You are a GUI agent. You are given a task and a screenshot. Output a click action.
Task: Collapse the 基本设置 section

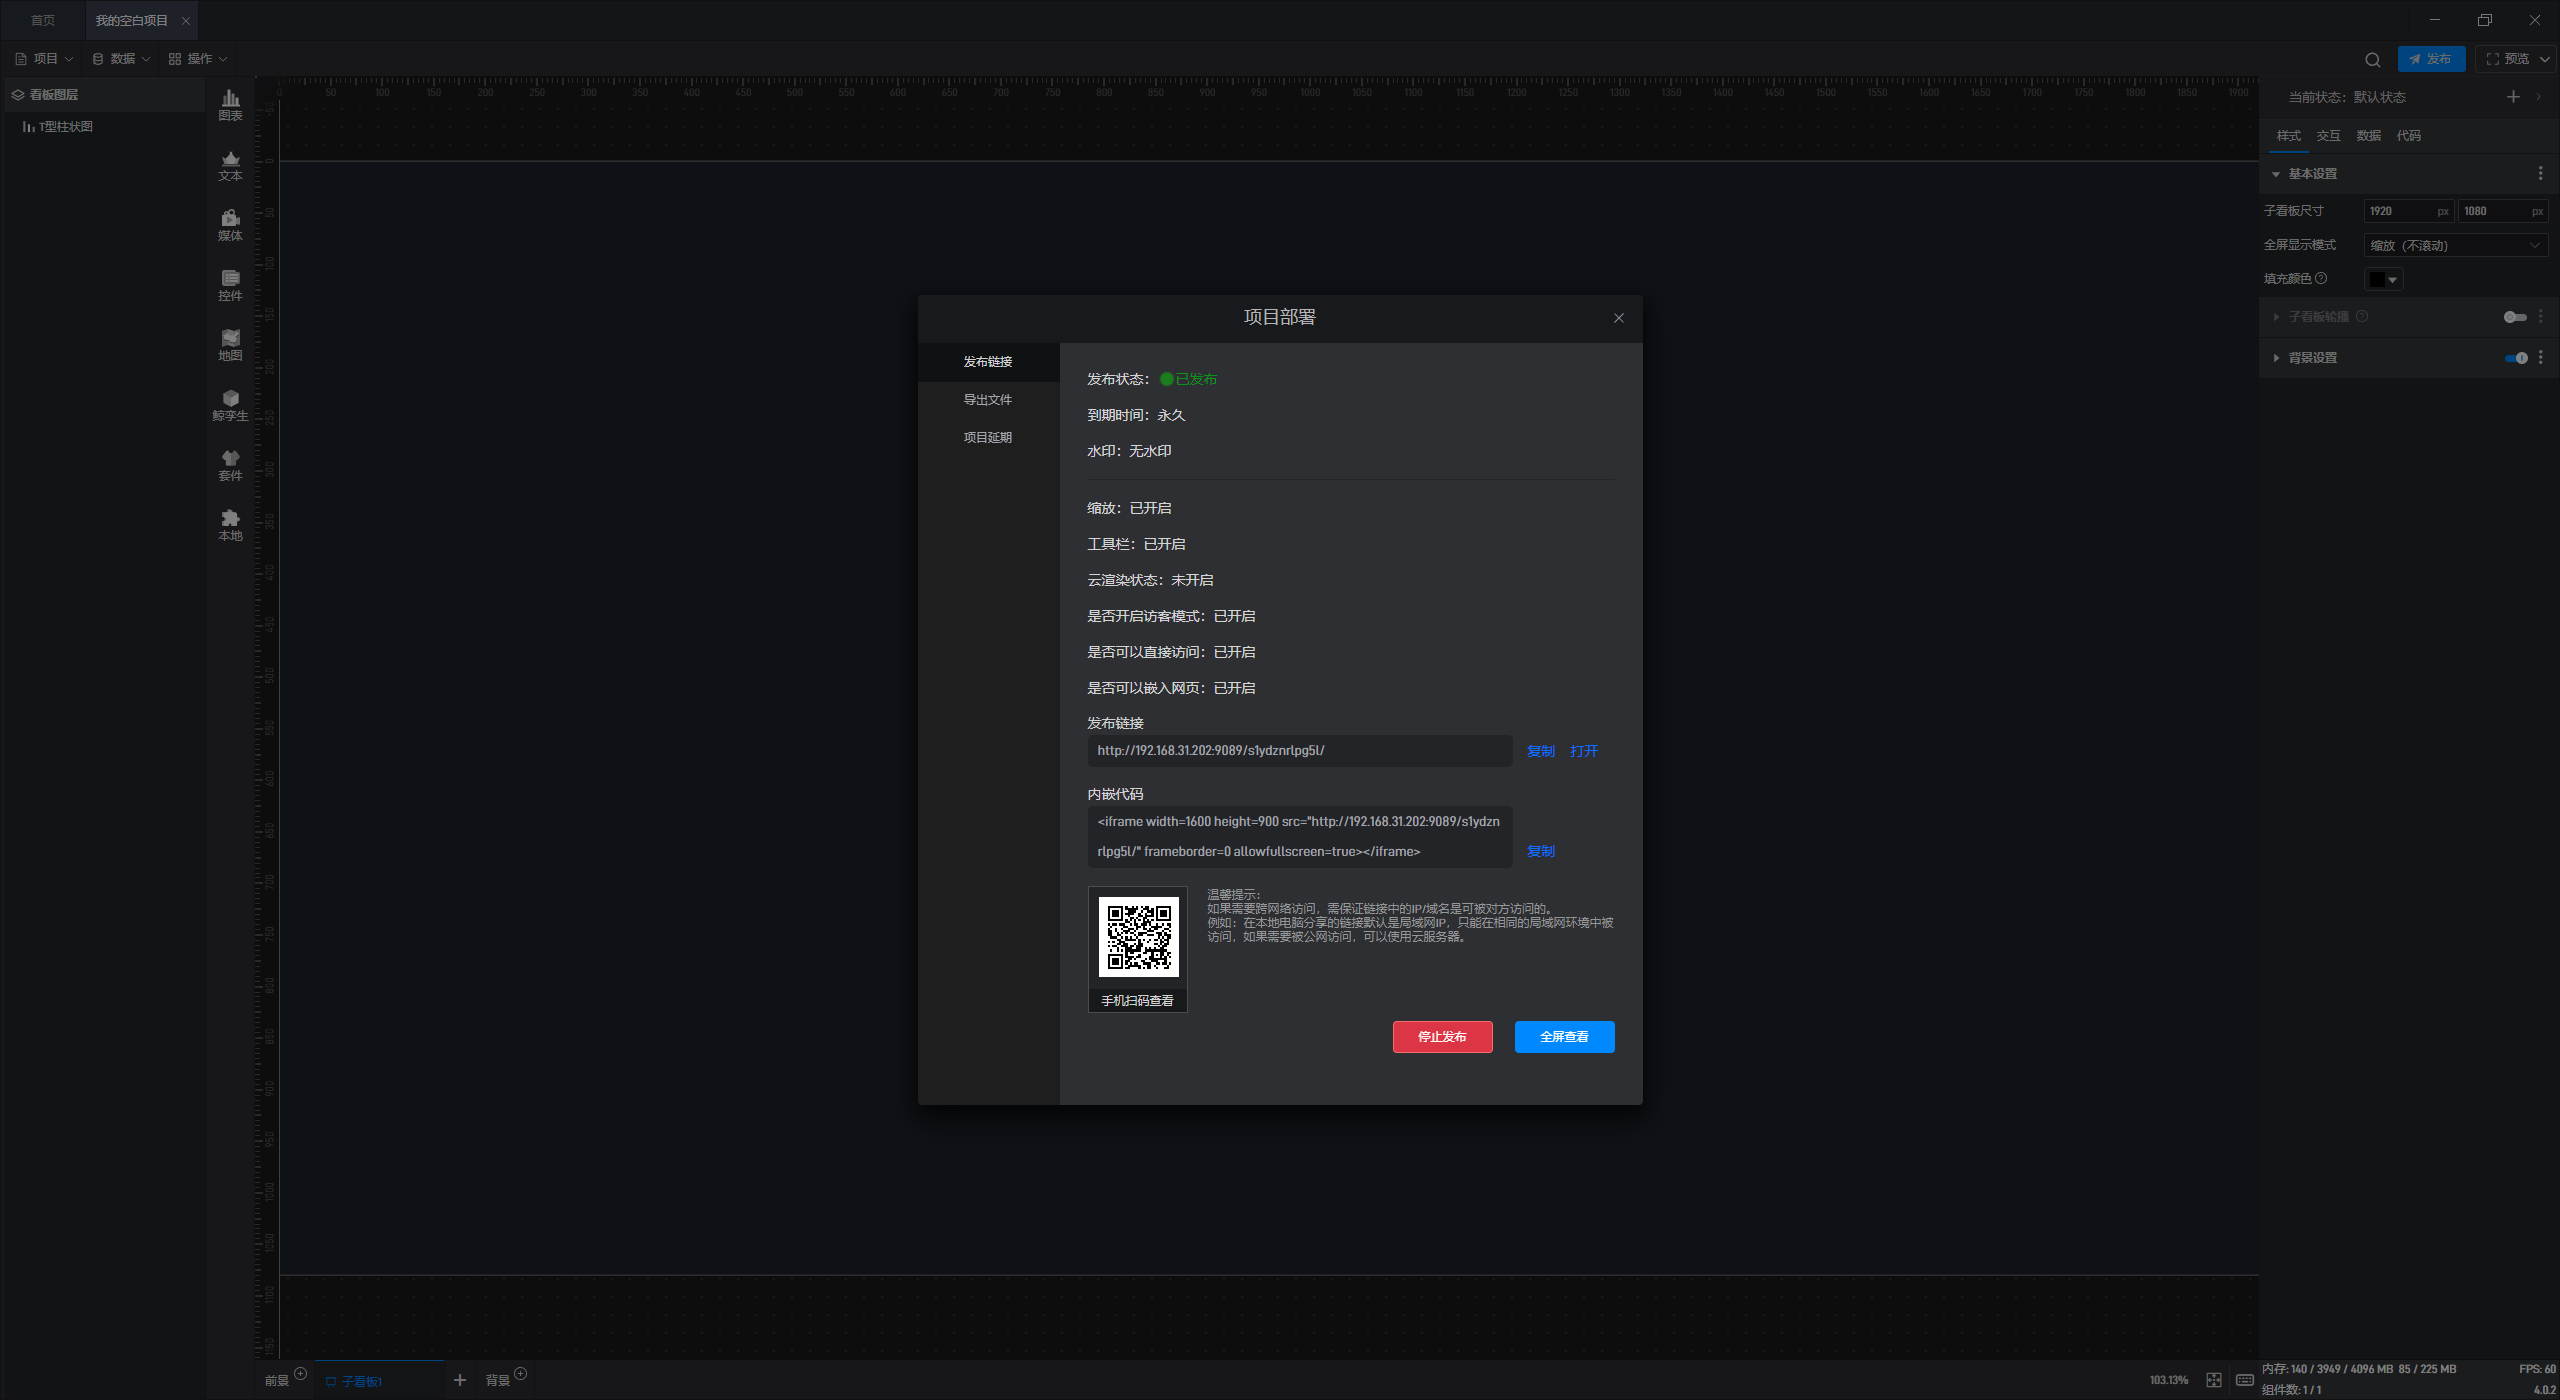pos(2276,174)
